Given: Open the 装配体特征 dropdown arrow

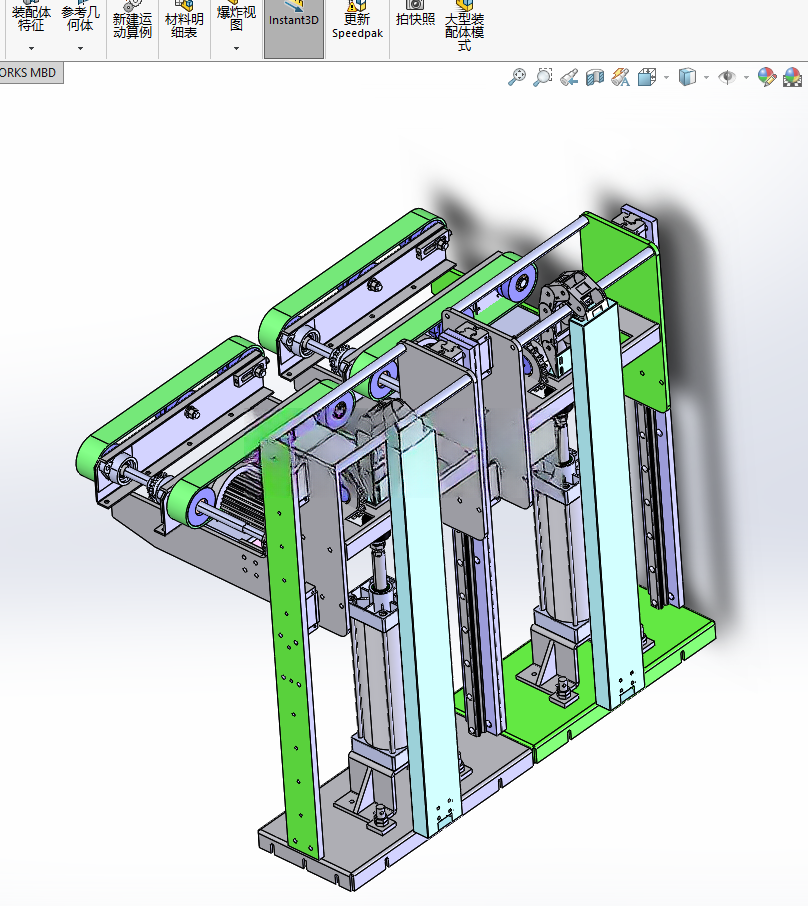Looking at the screenshot, I should coord(31,49).
